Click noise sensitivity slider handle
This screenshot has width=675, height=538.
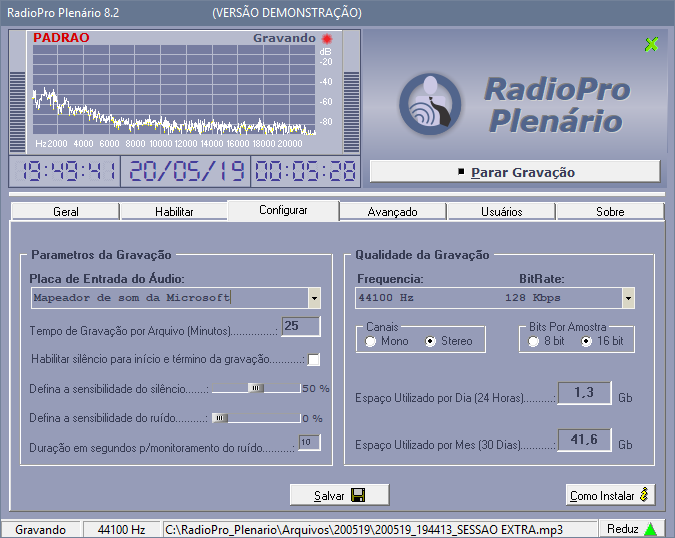[x=220, y=417]
